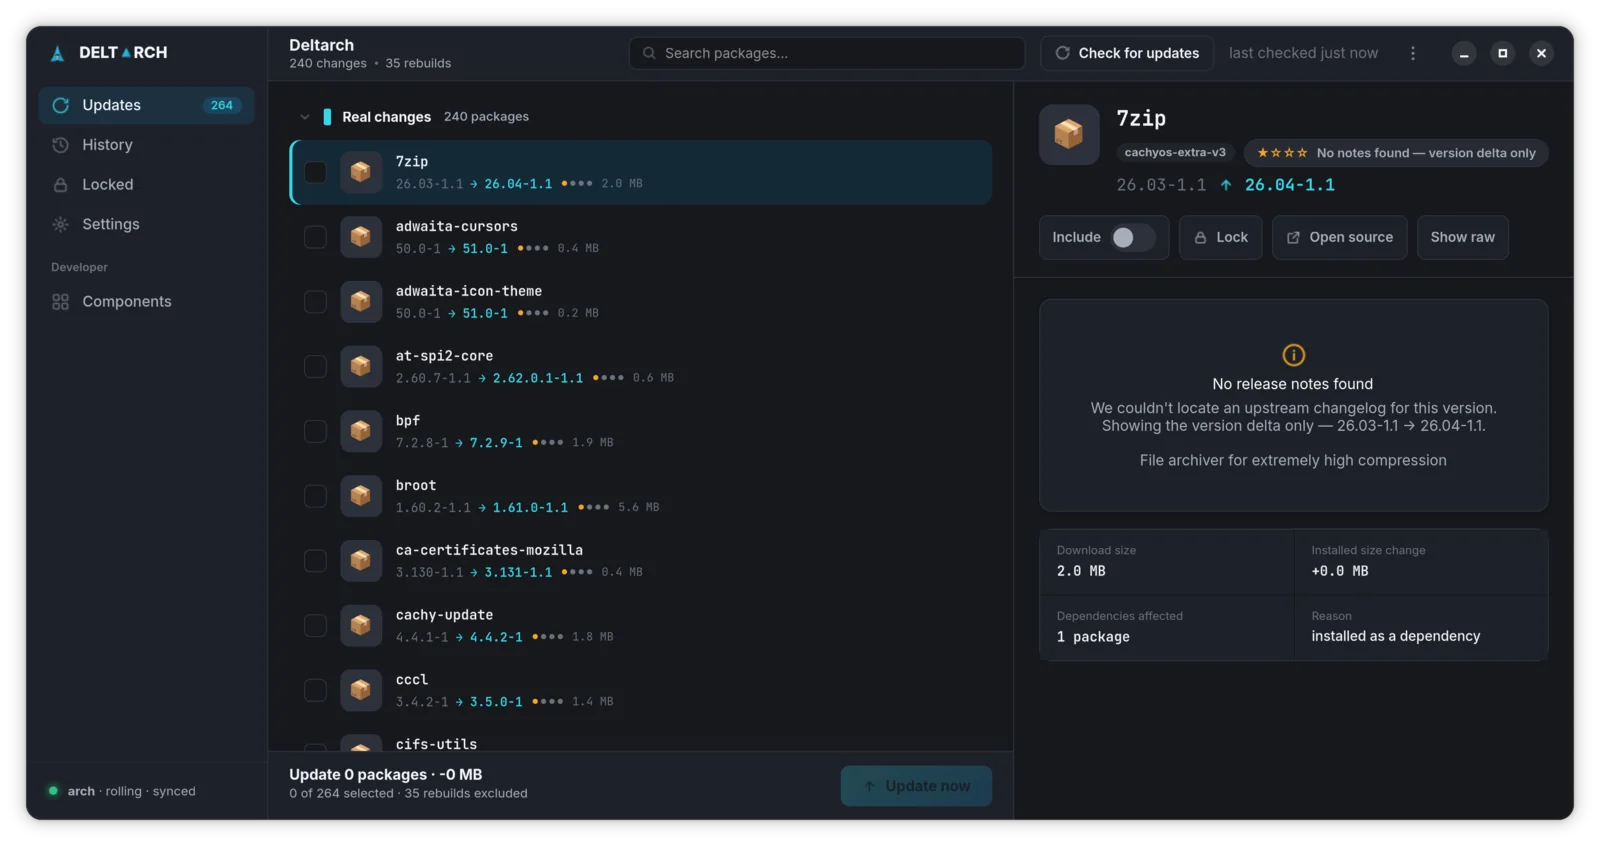Click the bpf package name
The image size is (1600, 846).
[x=408, y=421]
